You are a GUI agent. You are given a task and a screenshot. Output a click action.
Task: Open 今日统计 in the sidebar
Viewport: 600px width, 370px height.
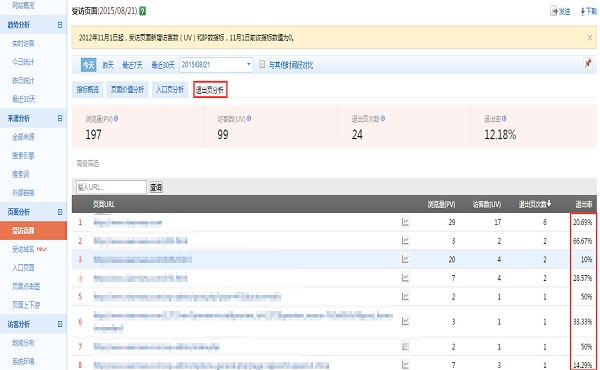pyautogui.click(x=23, y=62)
